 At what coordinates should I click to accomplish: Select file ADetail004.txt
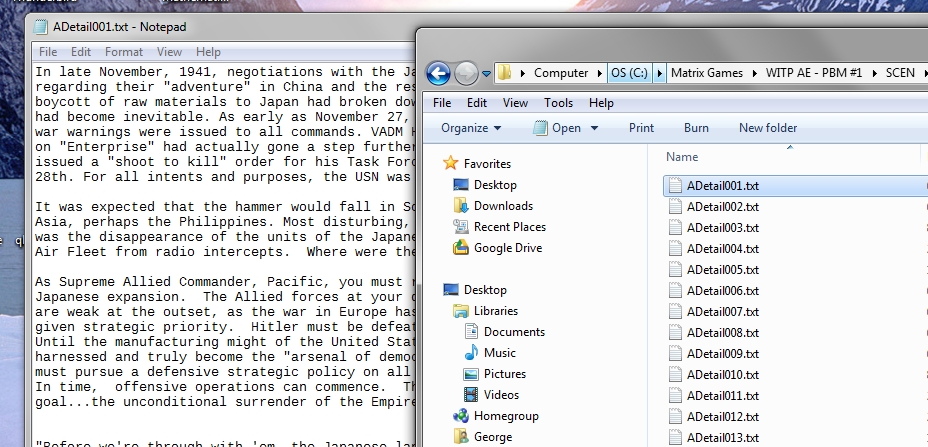click(723, 249)
